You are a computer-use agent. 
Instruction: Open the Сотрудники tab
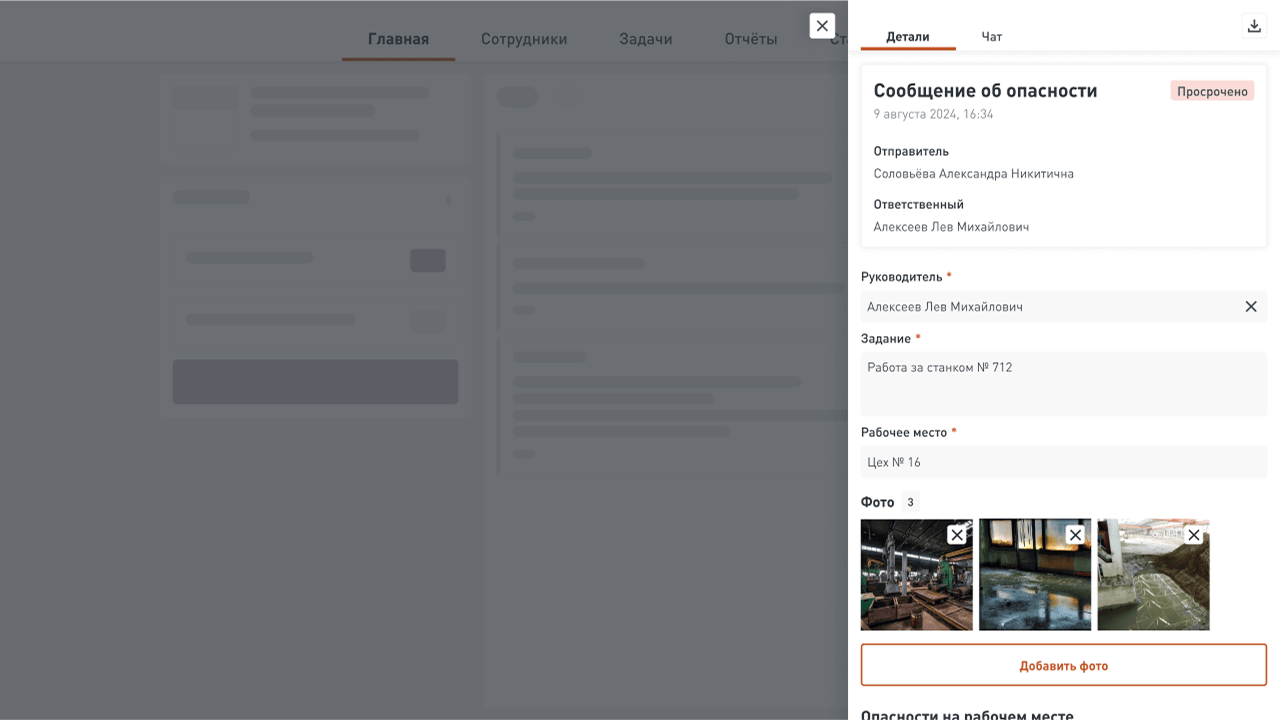click(524, 39)
